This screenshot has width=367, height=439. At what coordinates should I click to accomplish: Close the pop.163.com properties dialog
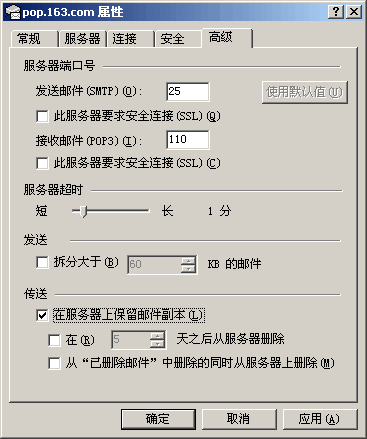click(x=354, y=12)
